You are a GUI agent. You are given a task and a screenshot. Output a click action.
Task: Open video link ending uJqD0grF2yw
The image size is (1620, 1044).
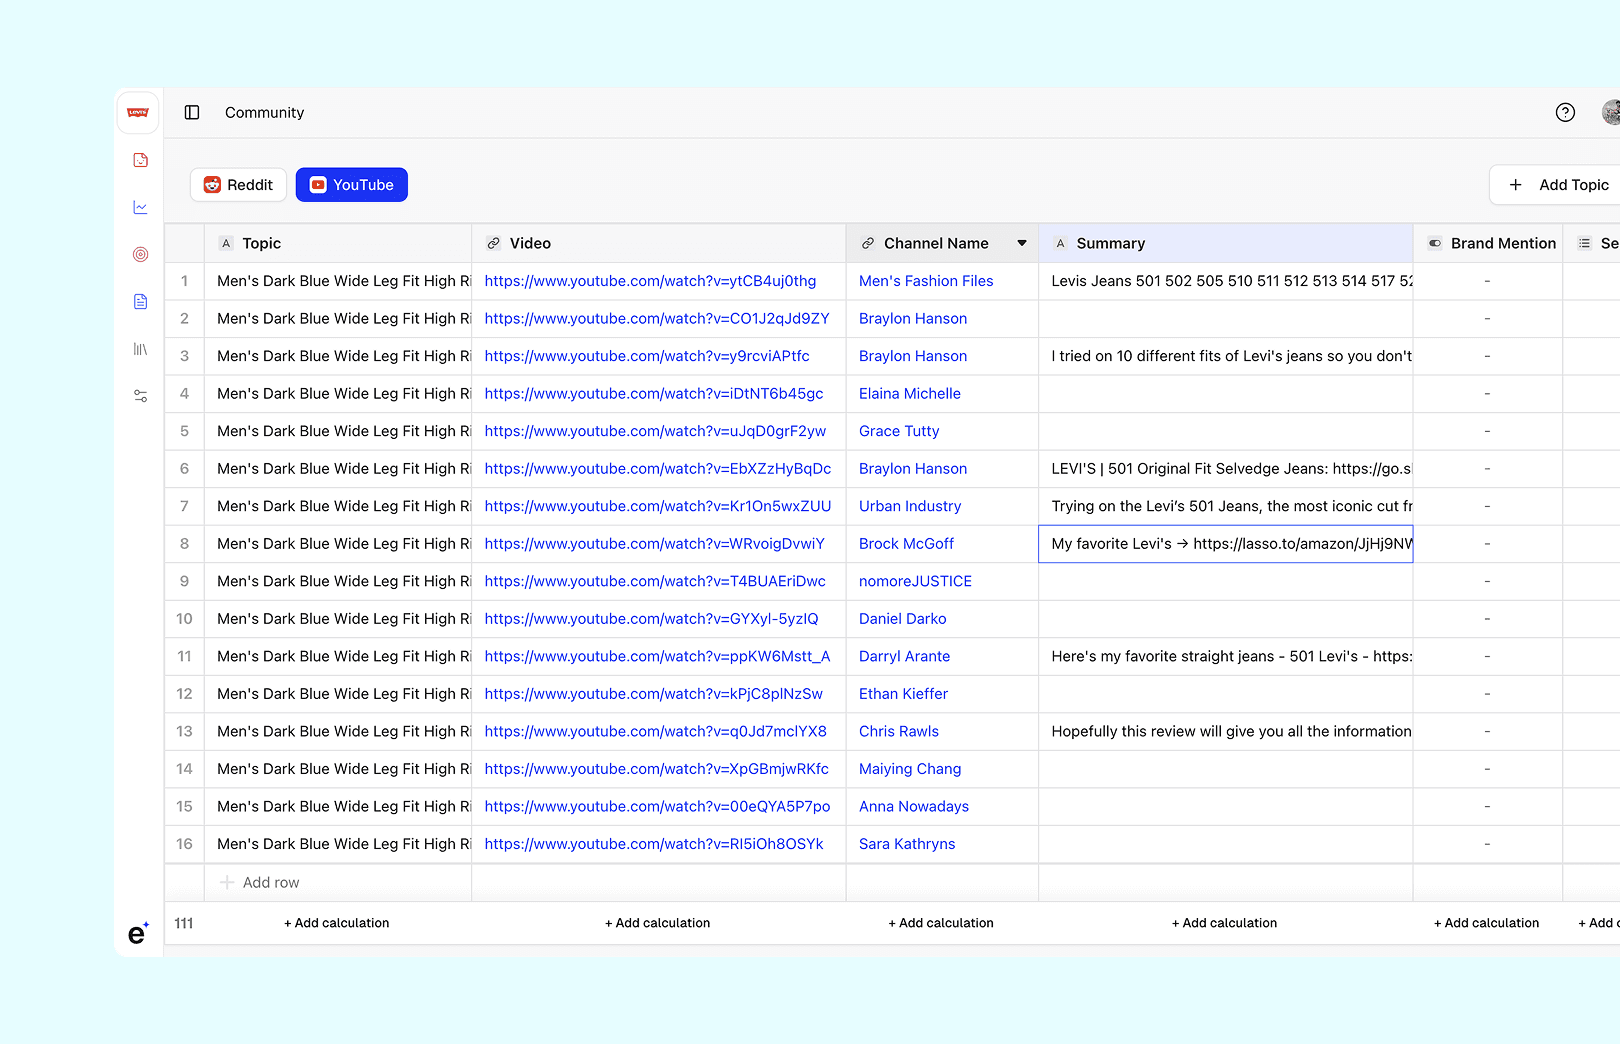coord(656,431)
